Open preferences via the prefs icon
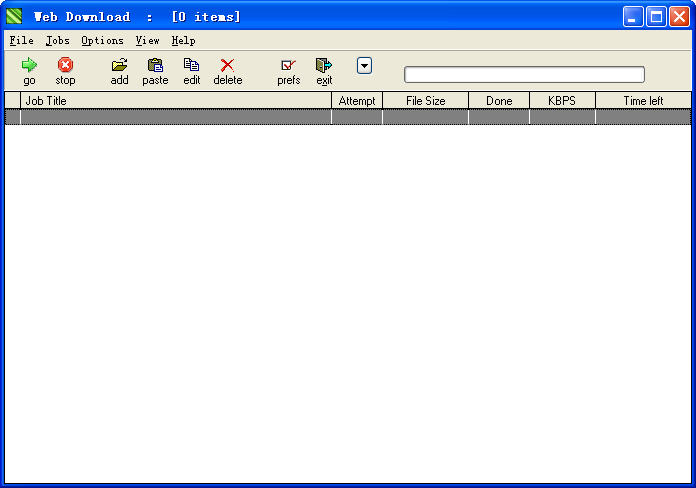The height and width of the screenshot is (488, 696). pos(289,65)
